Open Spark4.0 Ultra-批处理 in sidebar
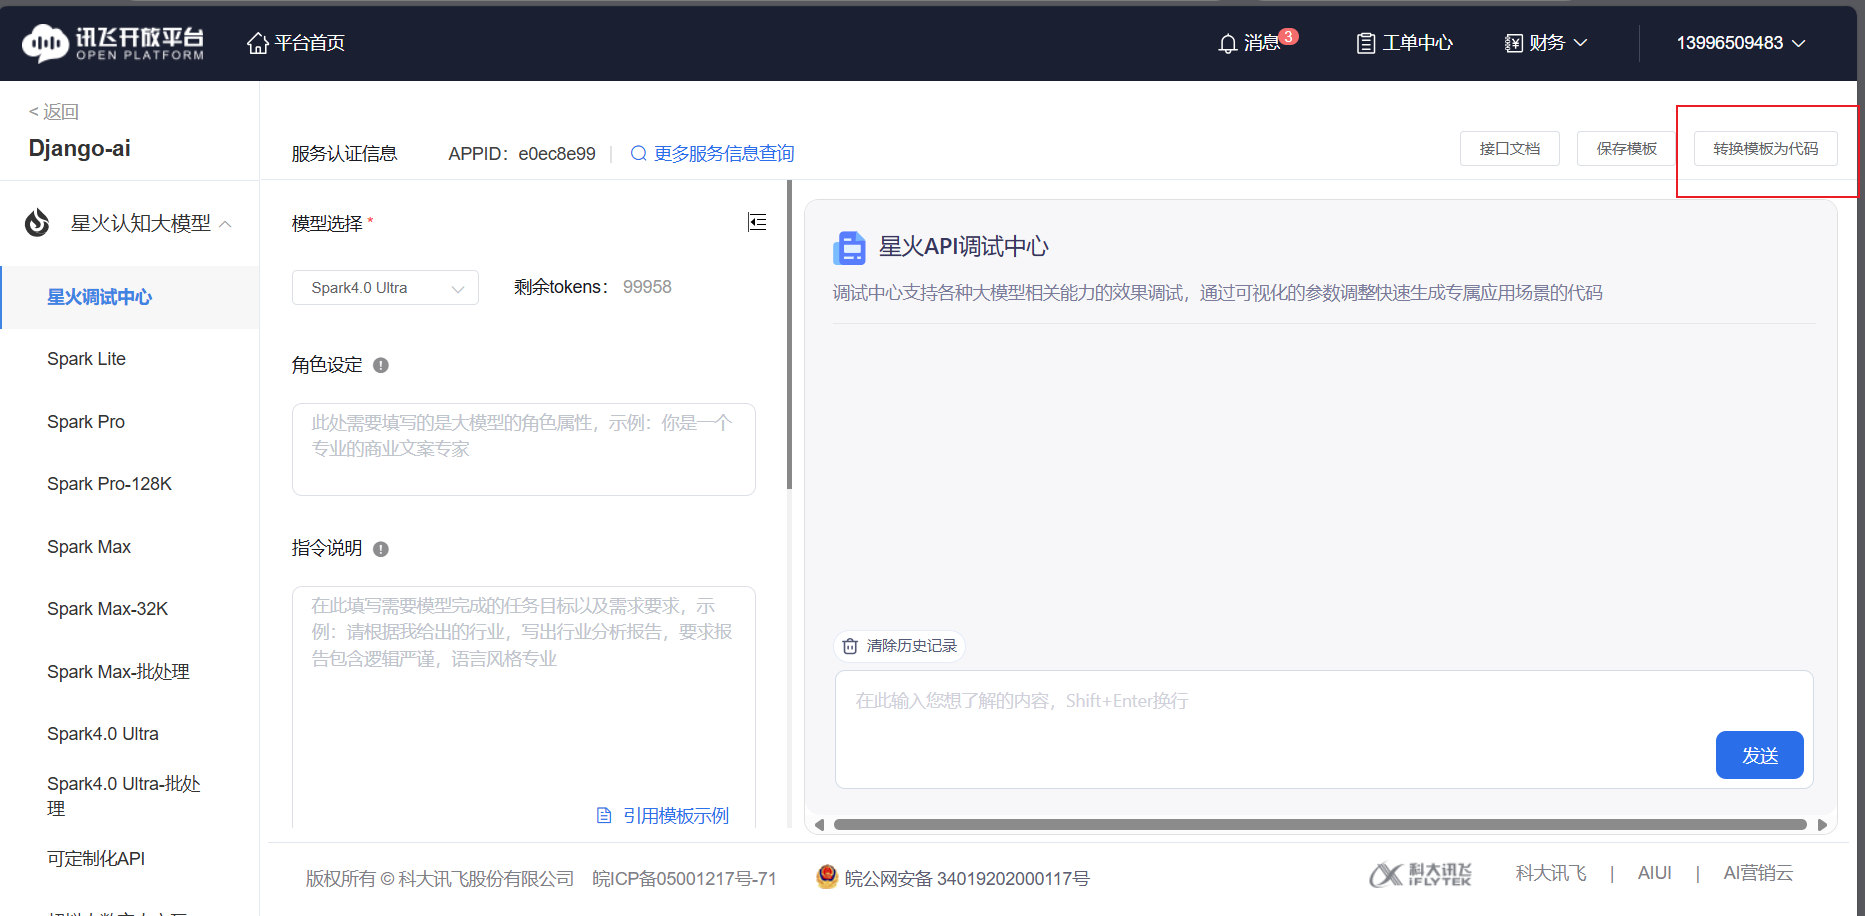The height and width of the screenshot is (916, 1865). [x=124, y=796]
